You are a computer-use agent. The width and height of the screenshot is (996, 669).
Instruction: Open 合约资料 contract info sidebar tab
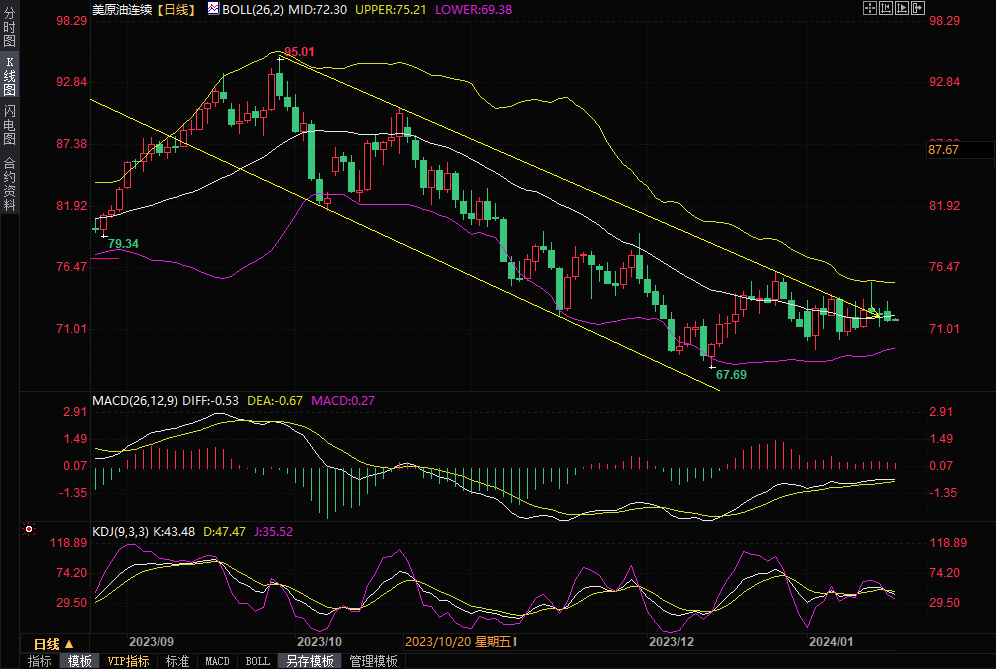[9, 183]
